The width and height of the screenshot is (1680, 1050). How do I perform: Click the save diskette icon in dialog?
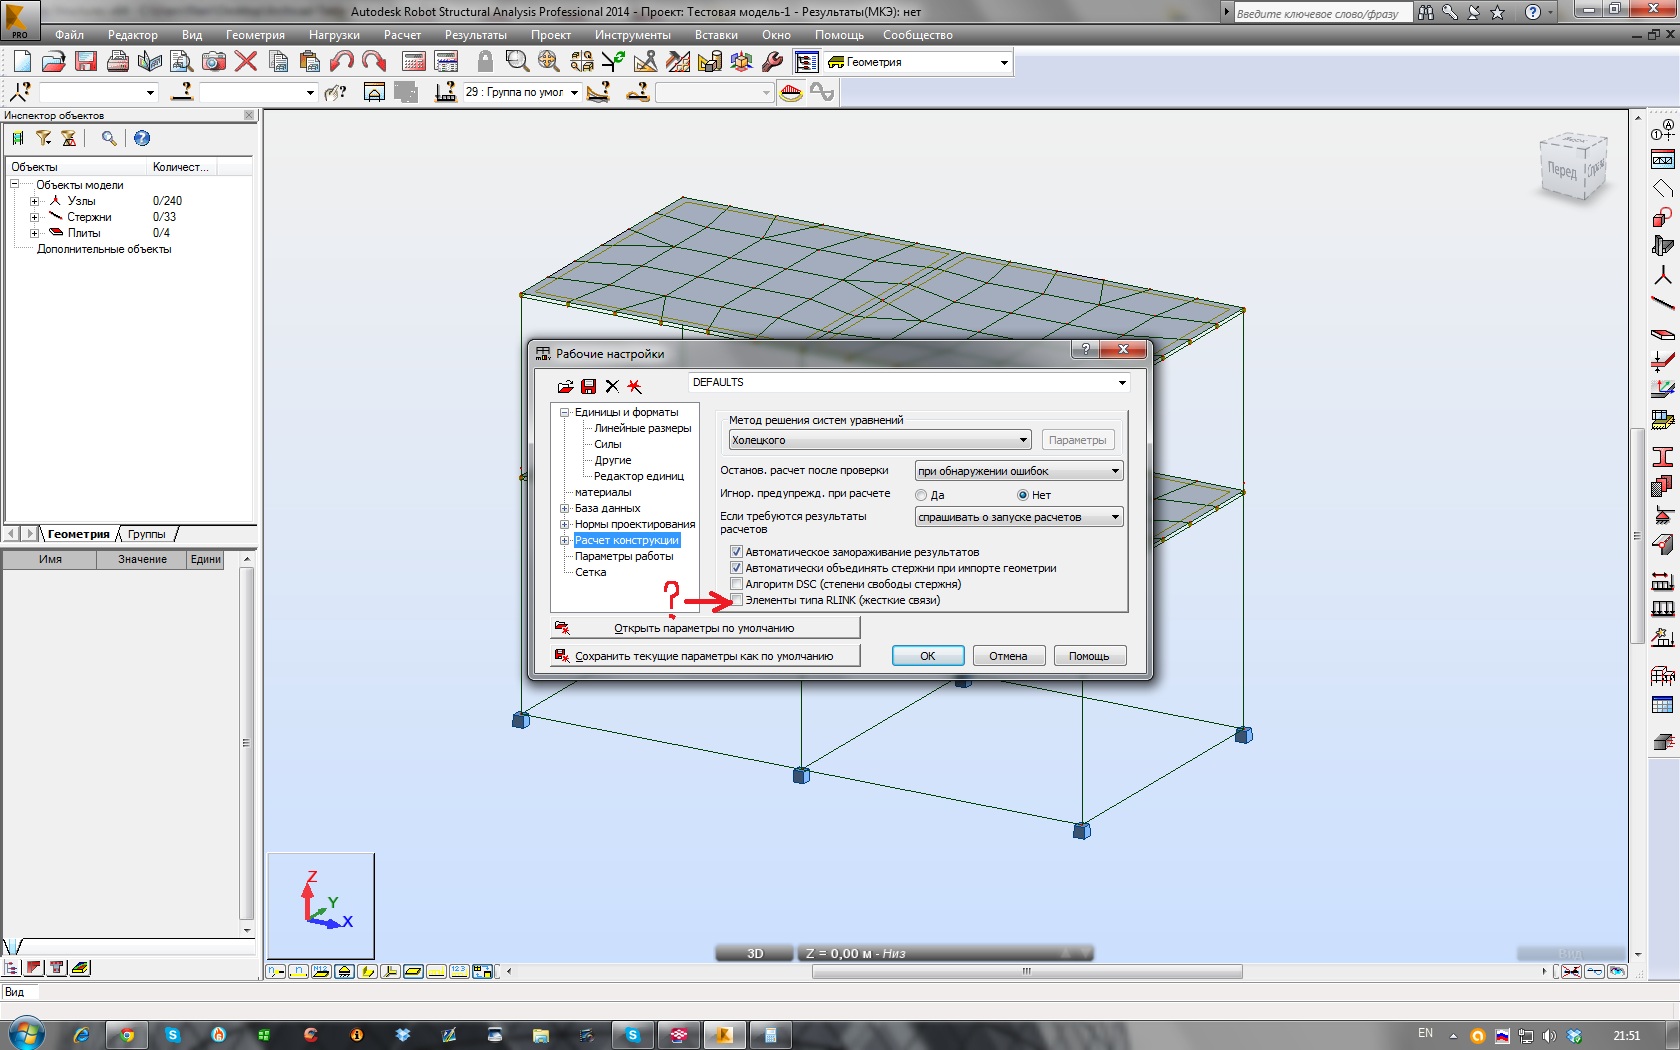click(x=589, y=386)
